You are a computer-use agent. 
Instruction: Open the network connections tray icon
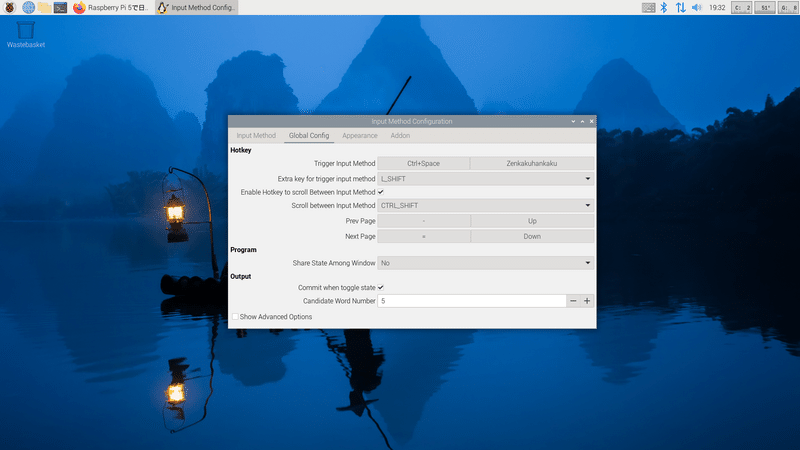click(x=681, y=7)
